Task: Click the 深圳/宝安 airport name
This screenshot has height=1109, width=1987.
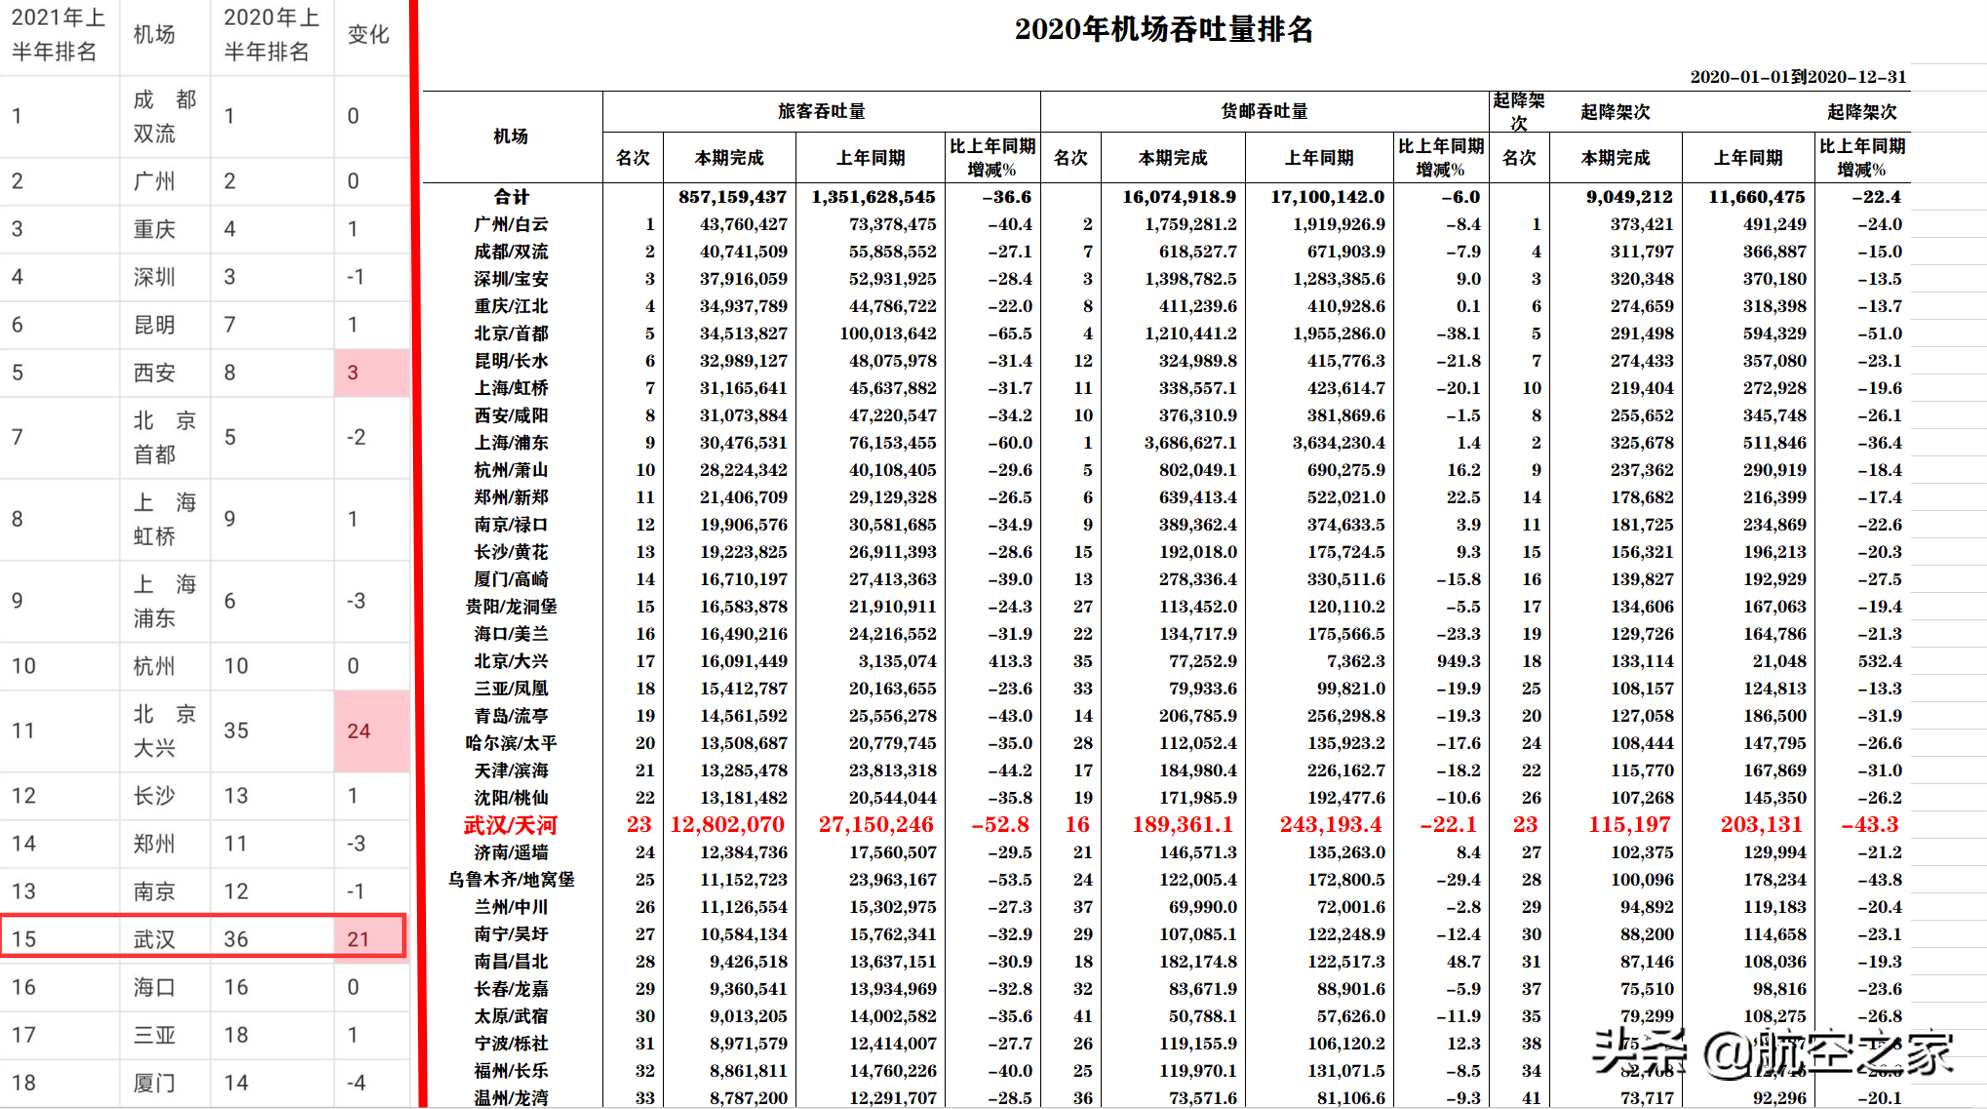Action: [x=511, y=279]
